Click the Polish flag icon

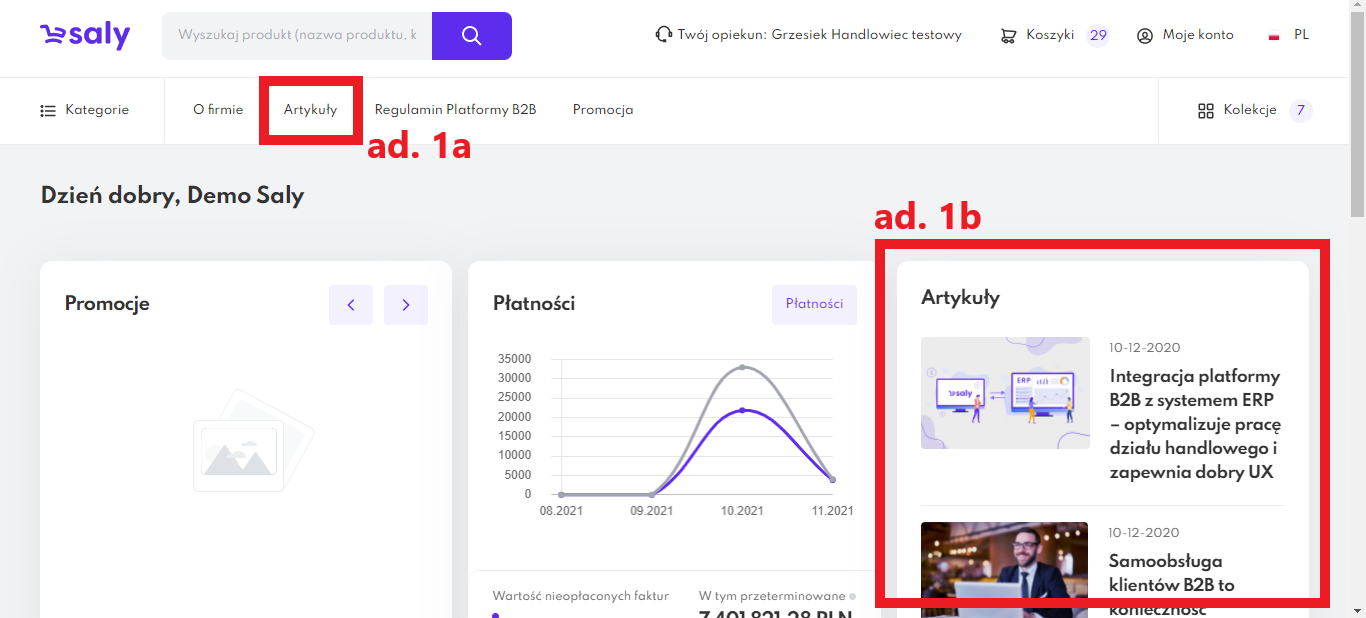(x=1274, y=36)
